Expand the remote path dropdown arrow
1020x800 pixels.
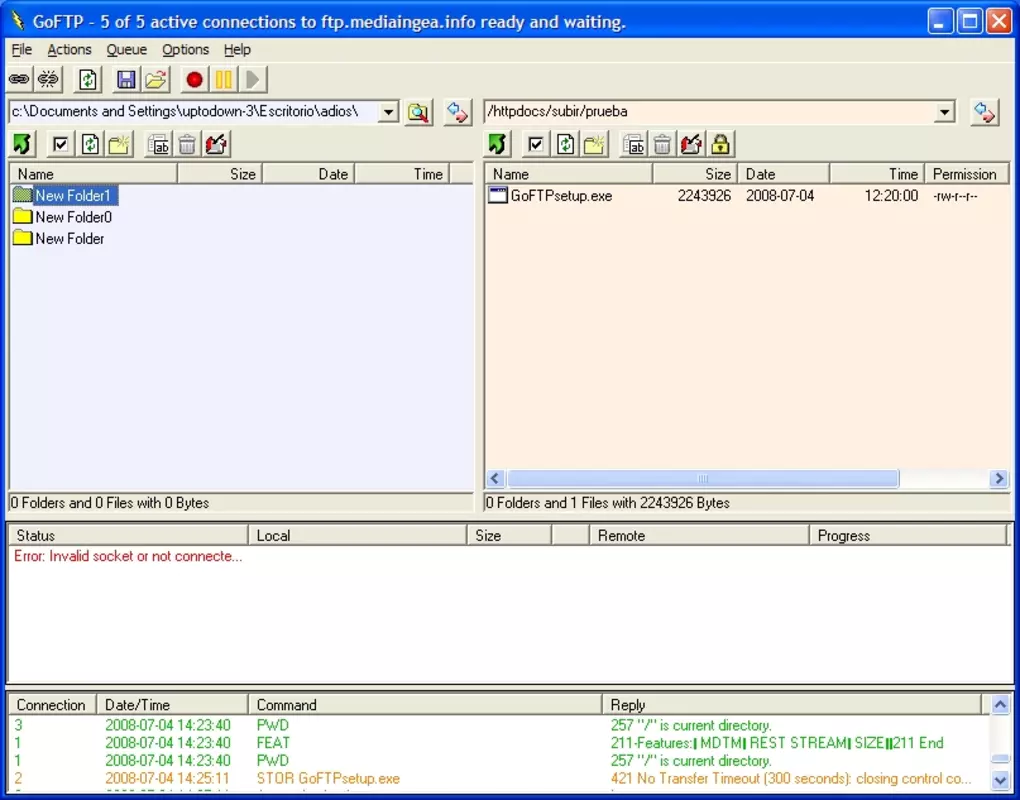pos(945,112)
